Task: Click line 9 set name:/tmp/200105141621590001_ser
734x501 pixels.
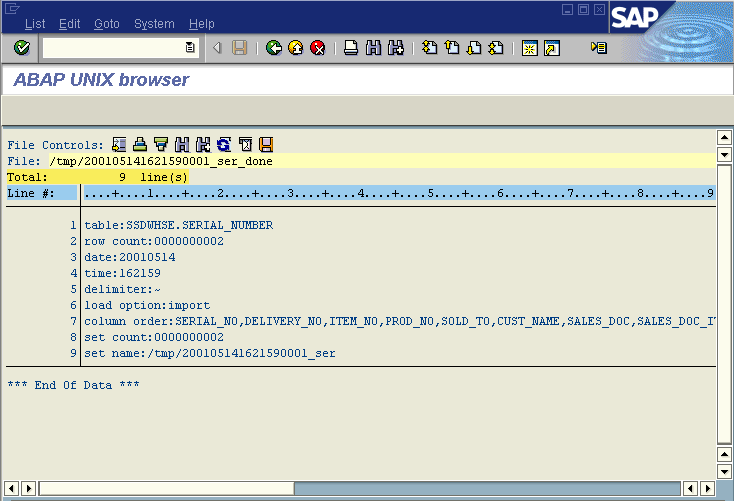Action: tap(210, 353)
